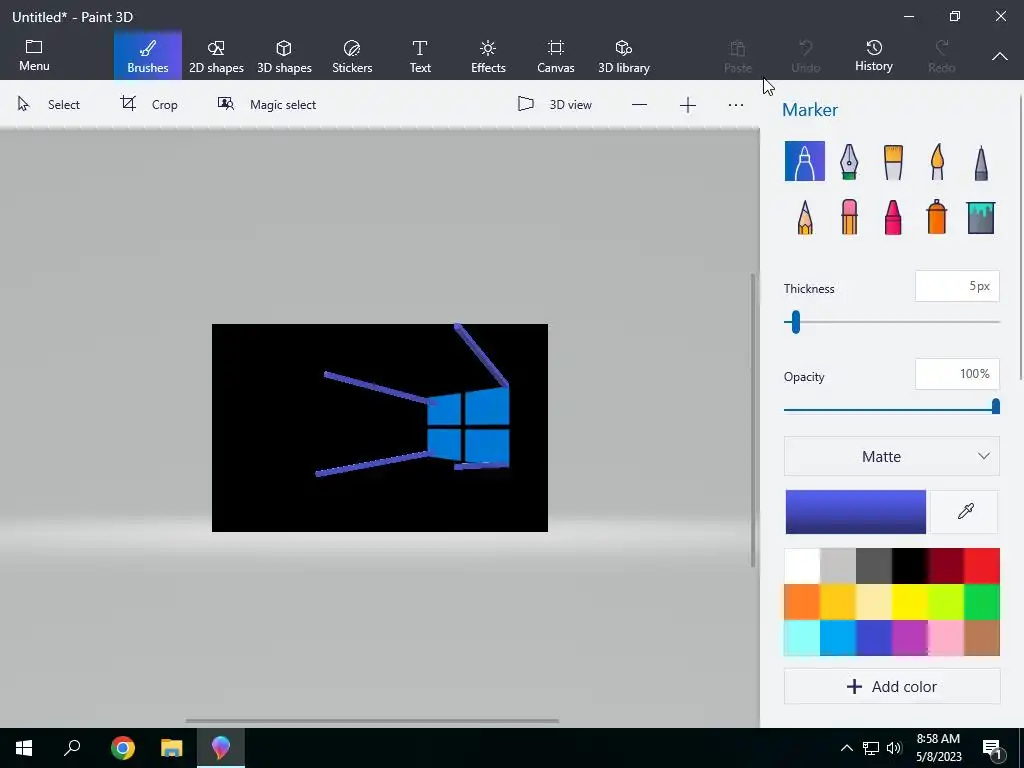Pick the purple color swatch

click(910, 637)
